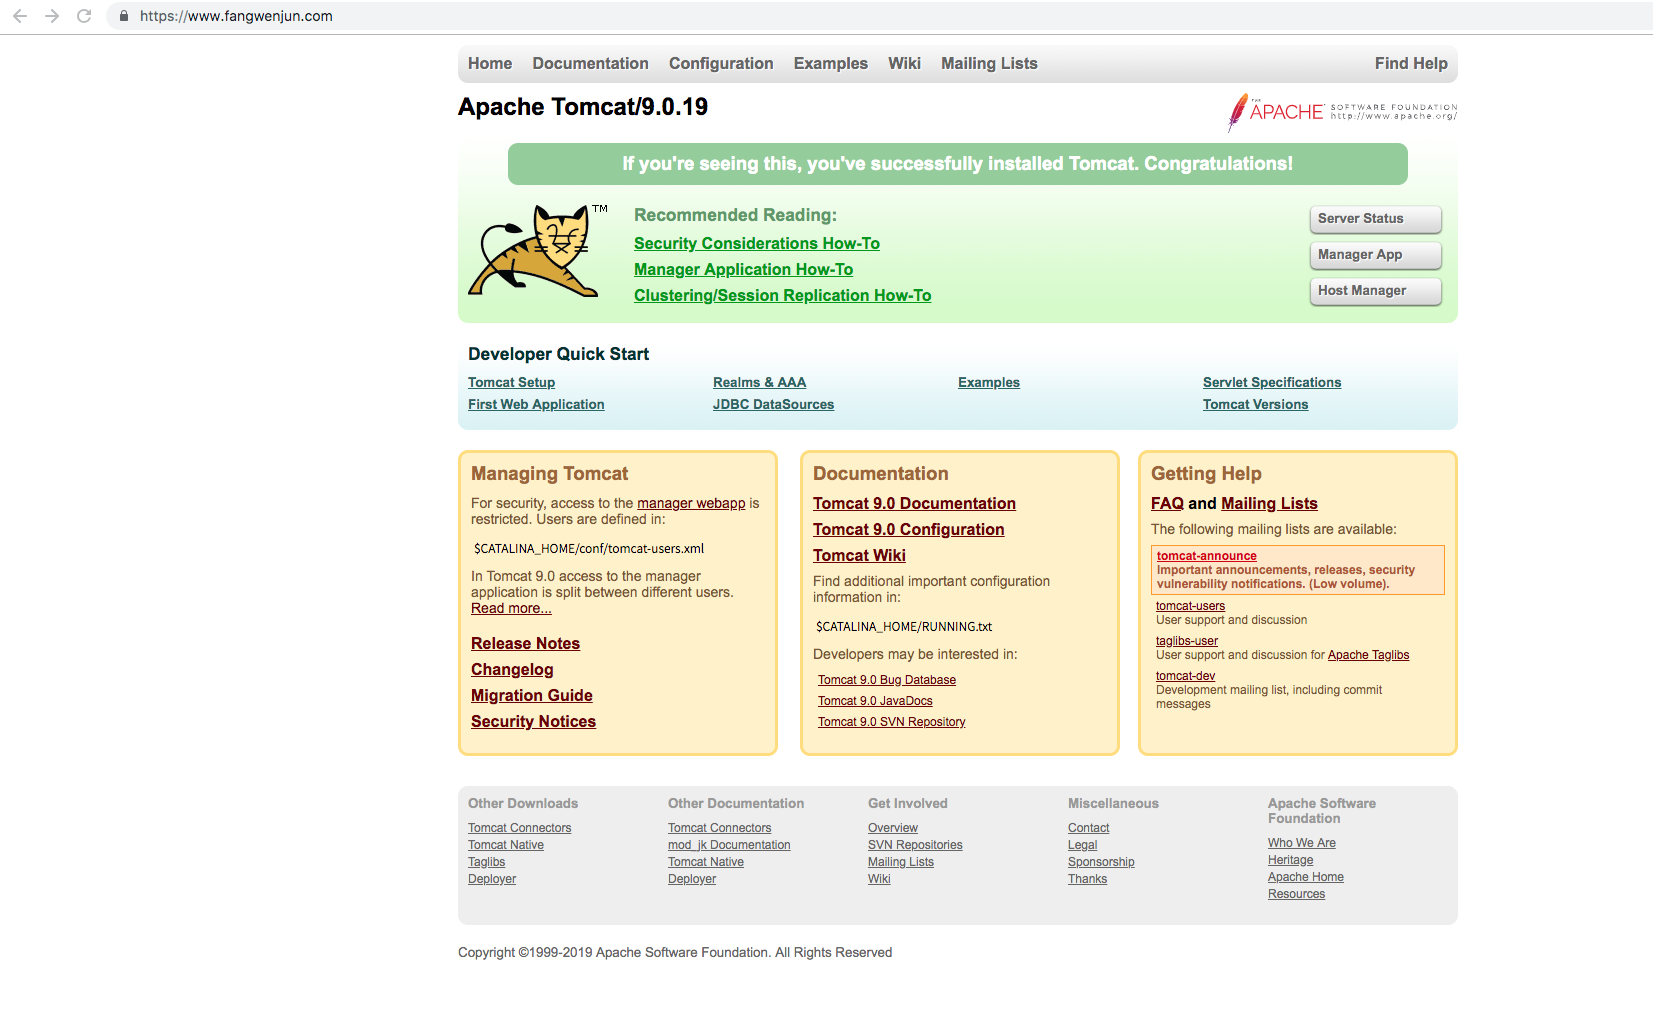Click the Apache Software Foundation feather logo

[1342, 112]
